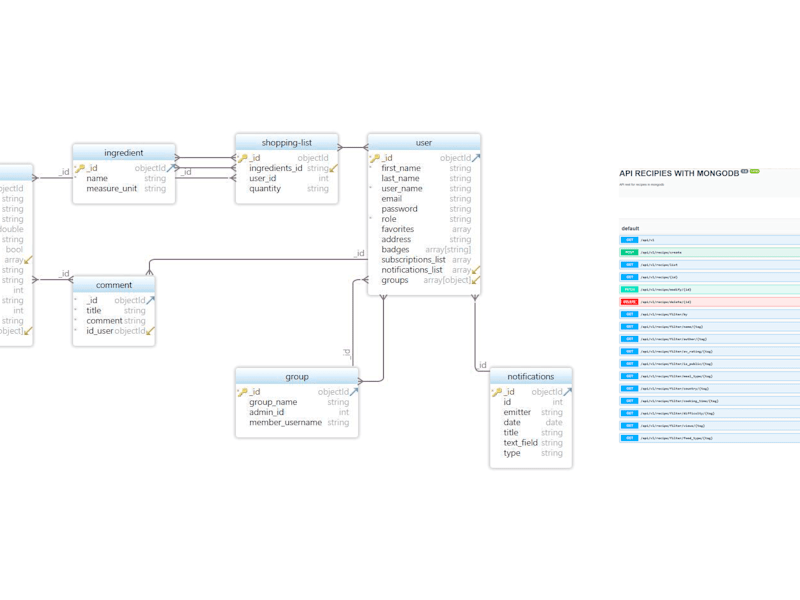
Task: Expand the GET filter by cooking_time endpoint
Action: [x=710, y=401]
